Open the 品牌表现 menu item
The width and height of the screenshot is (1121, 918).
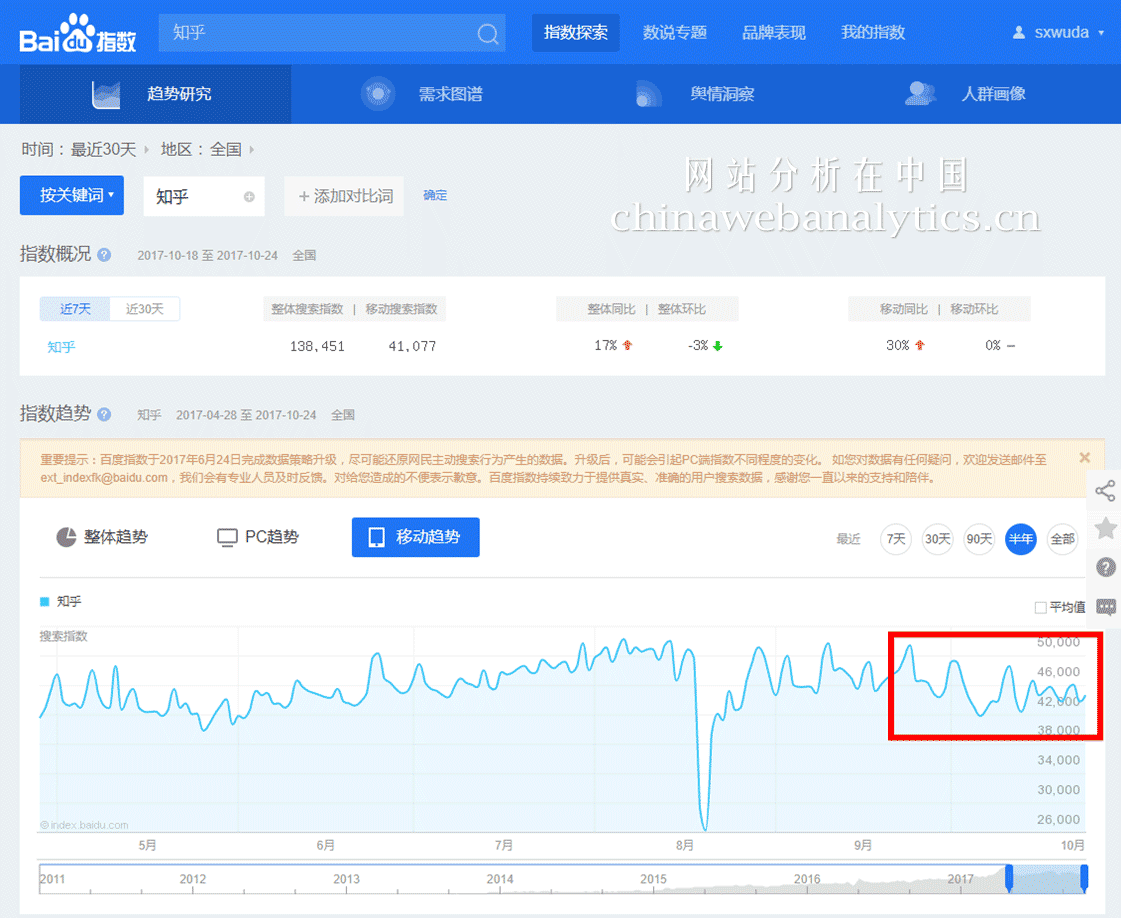(773, 33)
